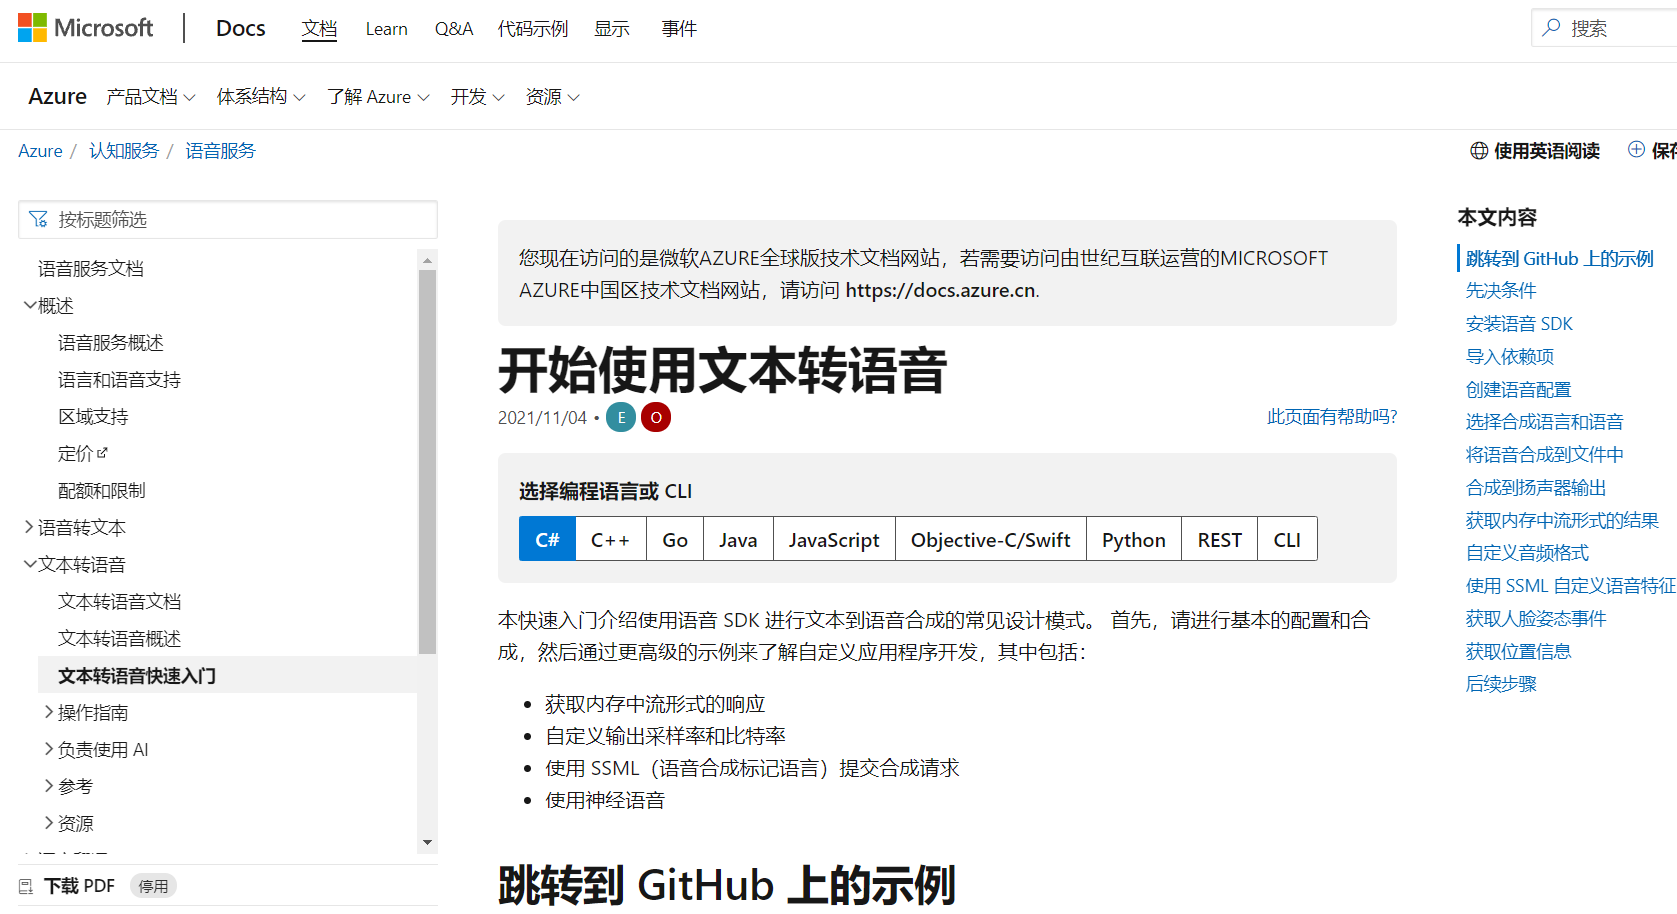Open 文本转语音概述 tree item
The height and width of the screenshot is (914, 1677).
(120, 638)
